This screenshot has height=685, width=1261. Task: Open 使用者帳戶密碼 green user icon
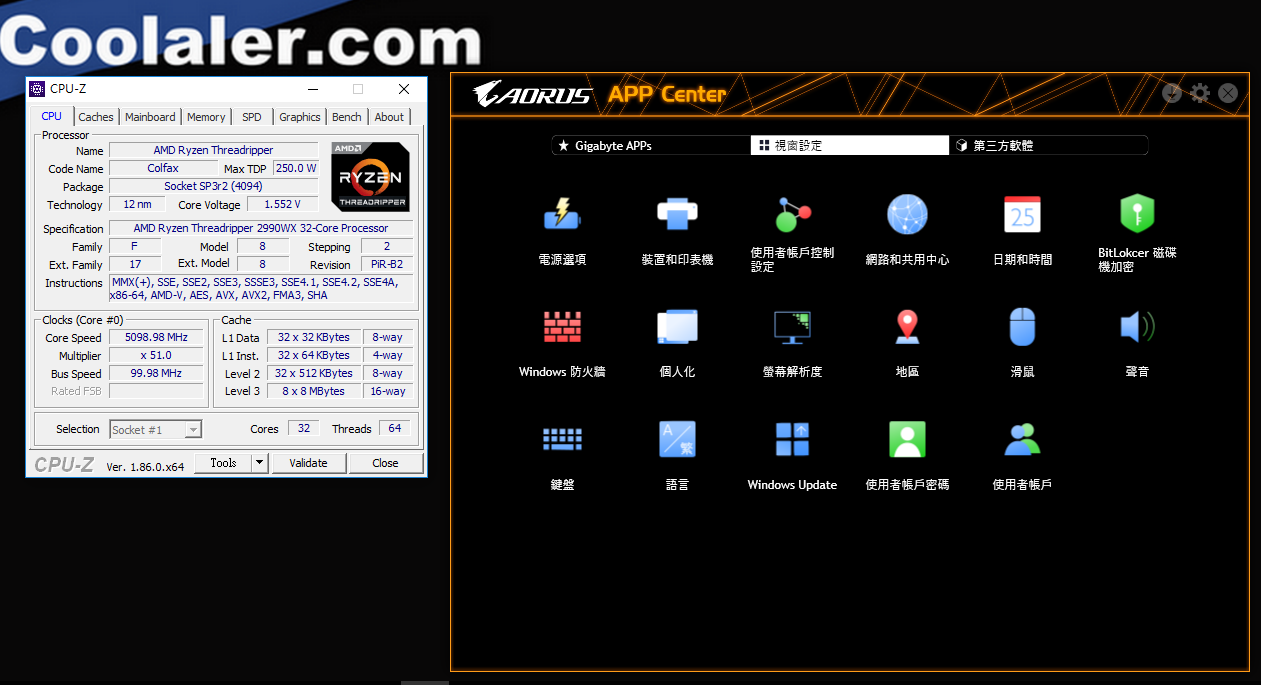tap(907, 440)
